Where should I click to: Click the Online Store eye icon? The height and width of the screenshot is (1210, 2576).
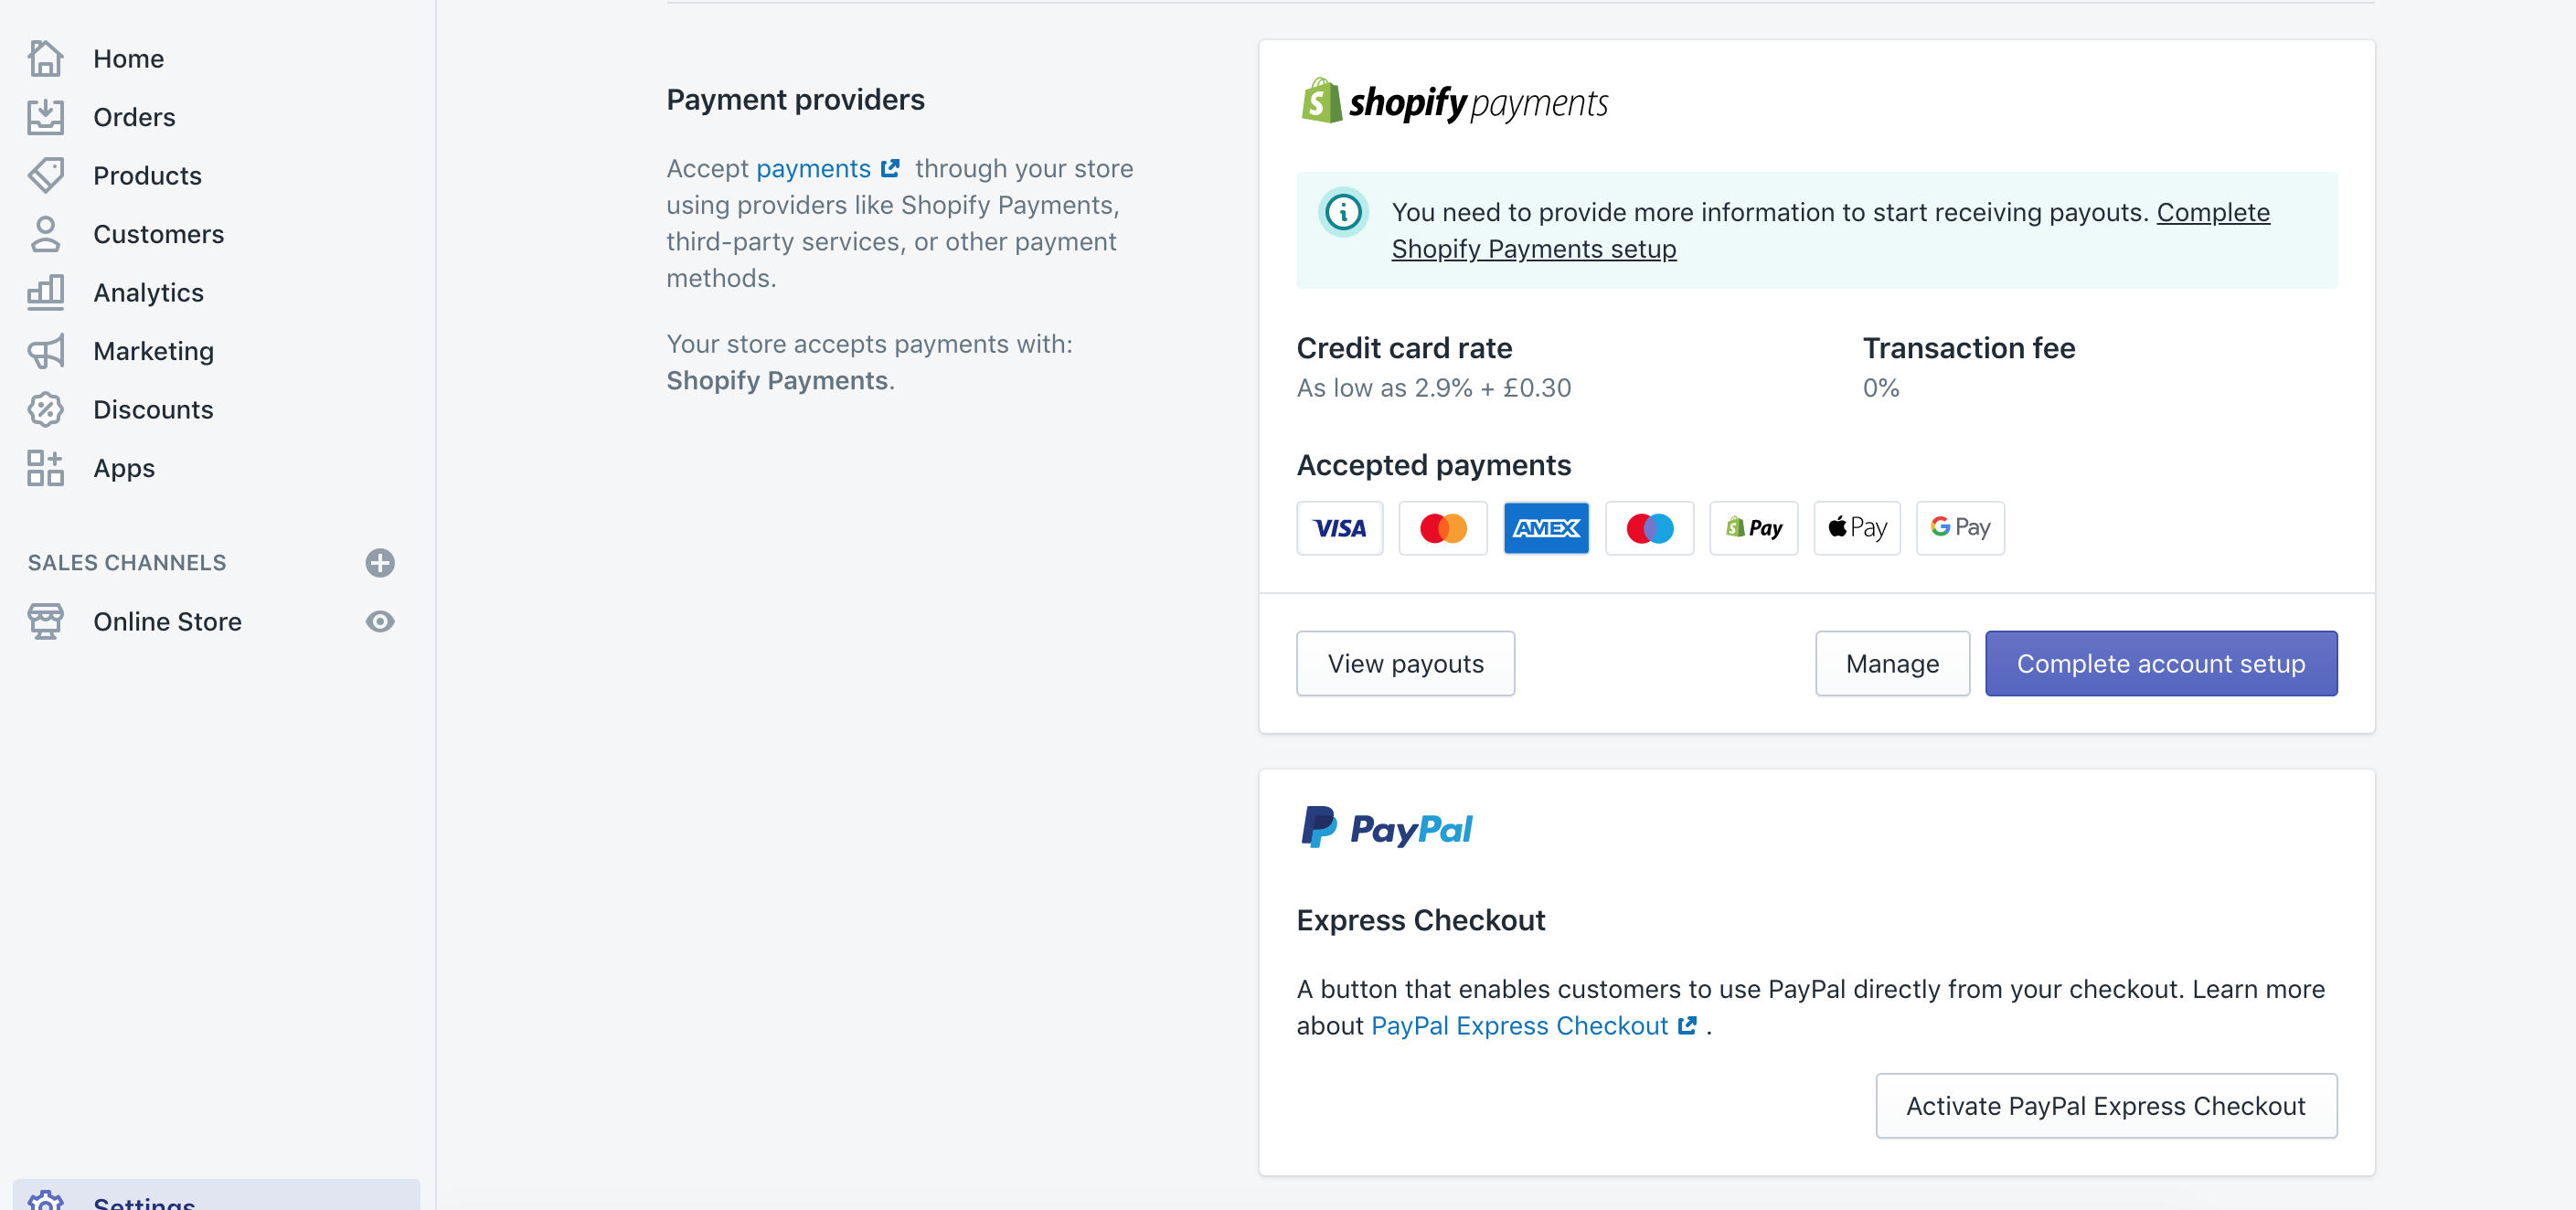(380, 622)
